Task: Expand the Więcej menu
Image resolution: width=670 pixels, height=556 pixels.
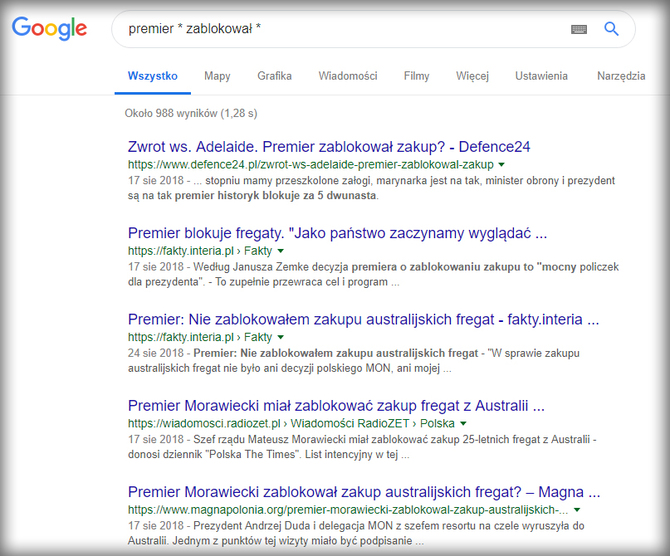Action: 472,76
